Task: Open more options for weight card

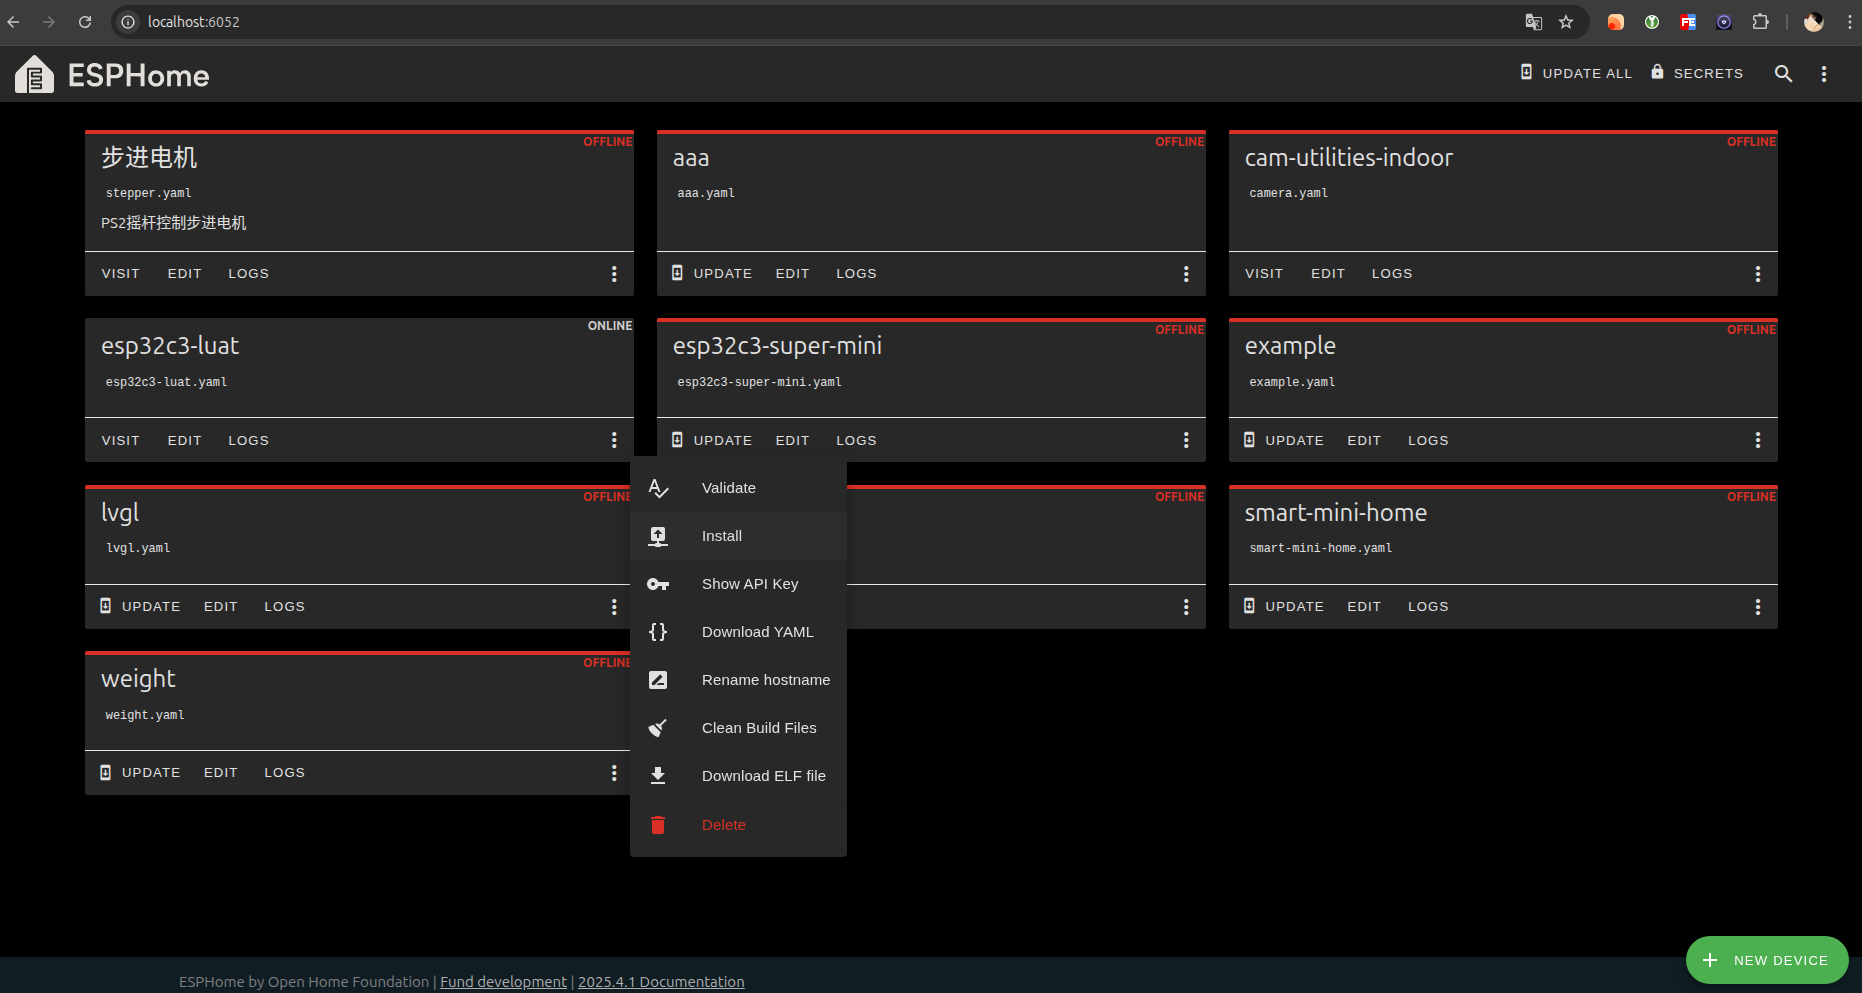Action: pyautogui.click(x=614, y=773)
